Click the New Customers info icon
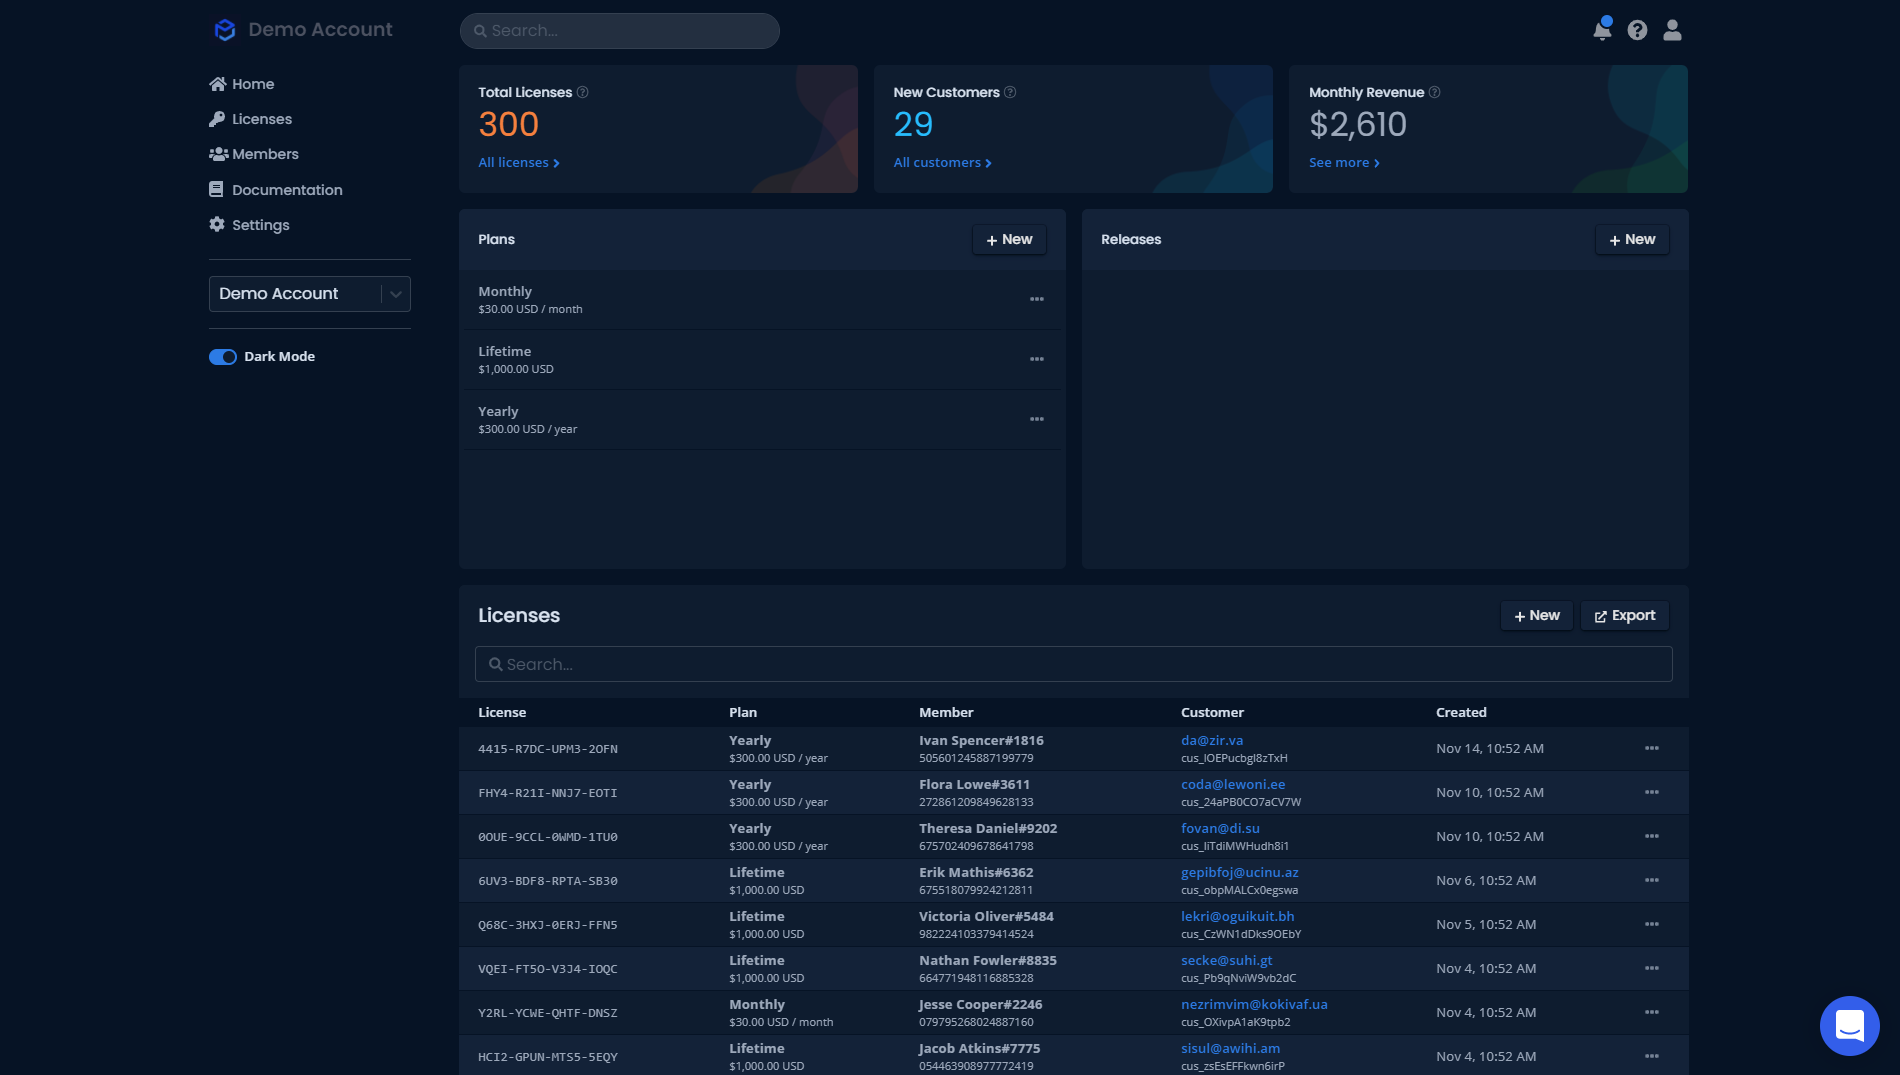 coord(1010,92)
